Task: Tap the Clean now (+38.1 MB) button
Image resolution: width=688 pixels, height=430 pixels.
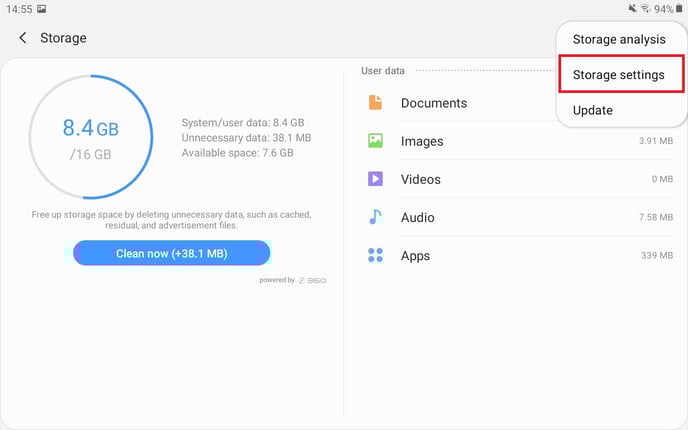Action: 172,253
